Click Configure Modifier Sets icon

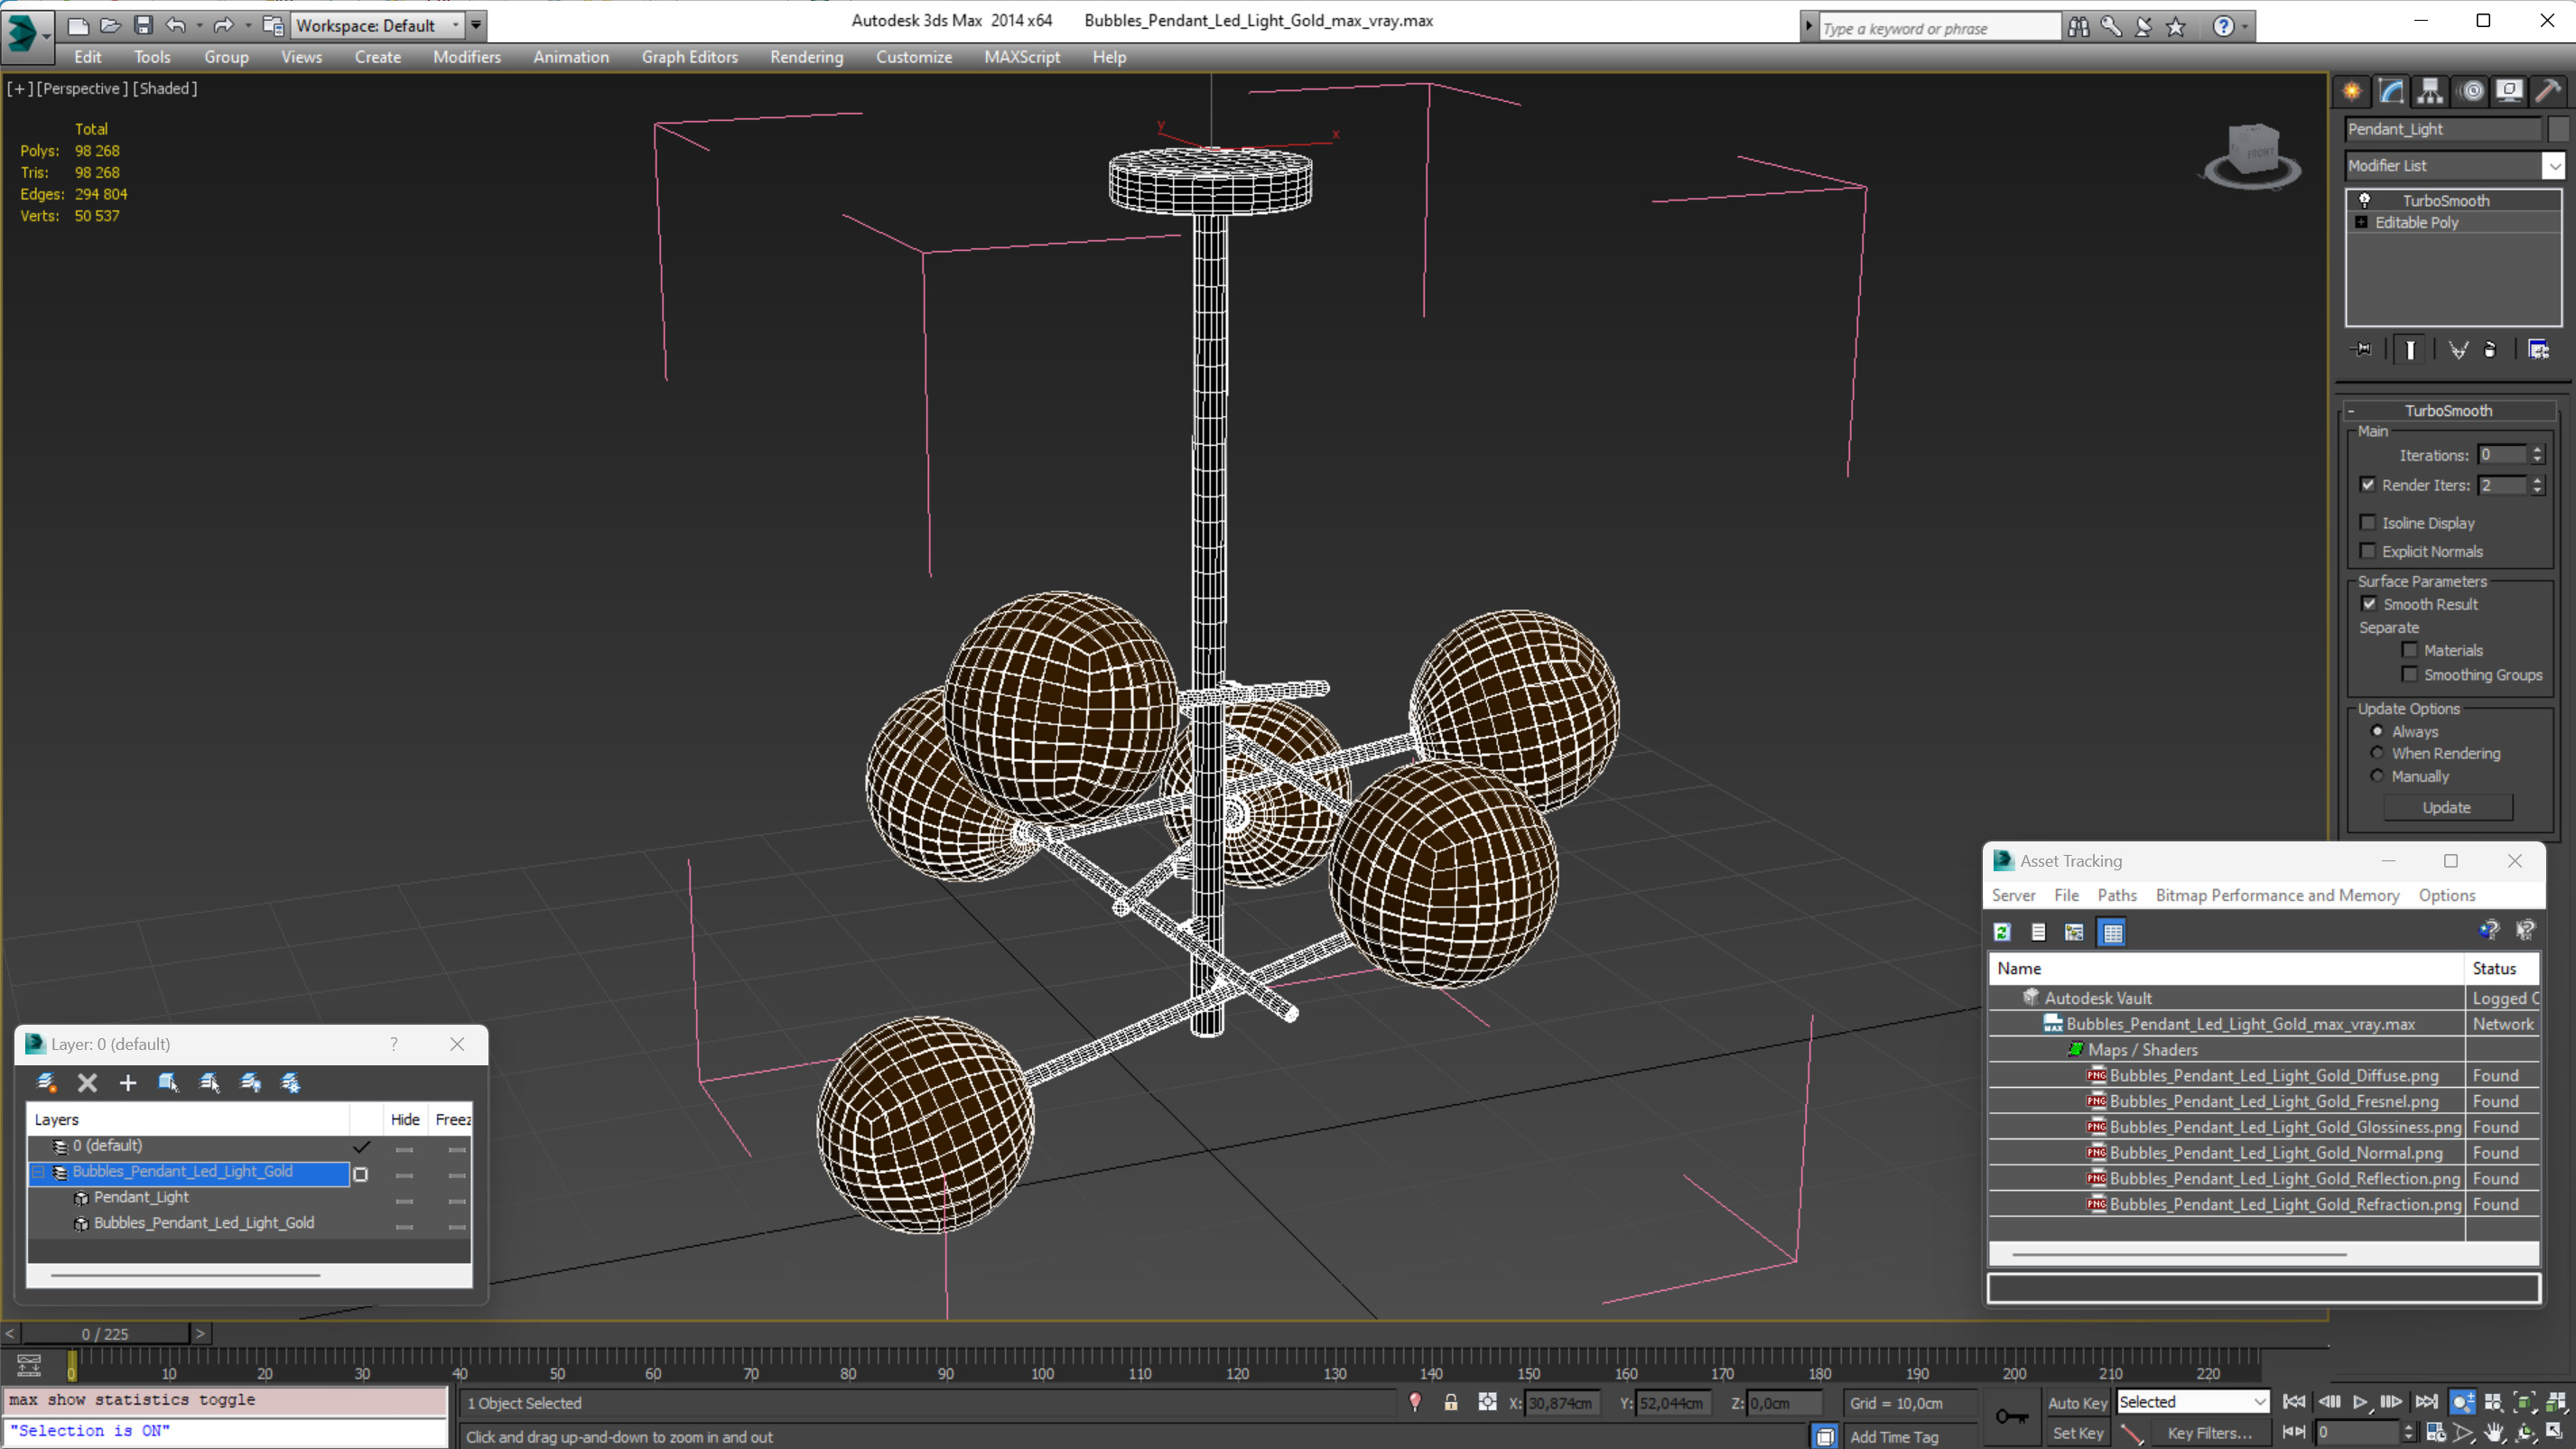(2539, 350)
